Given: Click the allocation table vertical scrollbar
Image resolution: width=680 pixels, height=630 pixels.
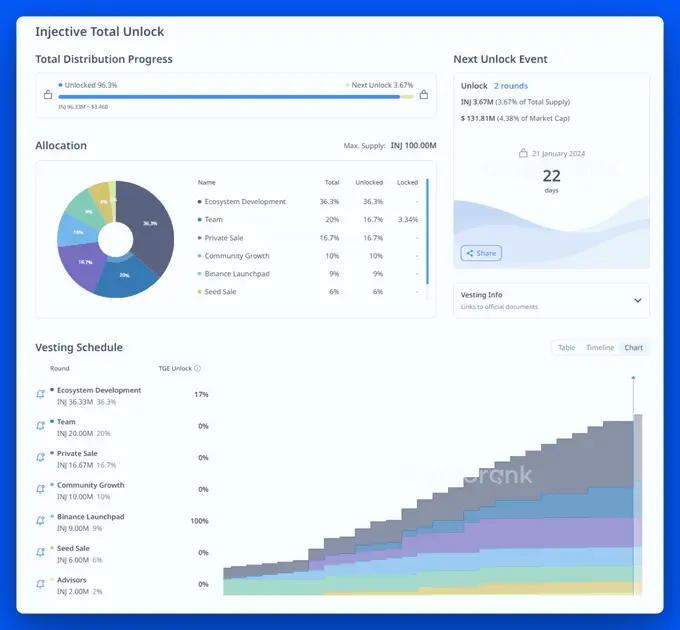Looking at the screenshot, I should 428,231.
